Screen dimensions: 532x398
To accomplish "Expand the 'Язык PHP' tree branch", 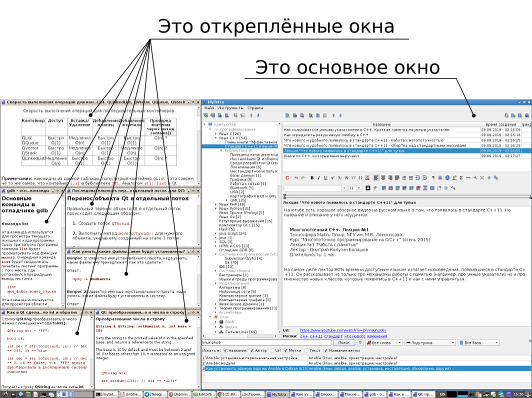I will pyautogui.click(x=216, y=205).
